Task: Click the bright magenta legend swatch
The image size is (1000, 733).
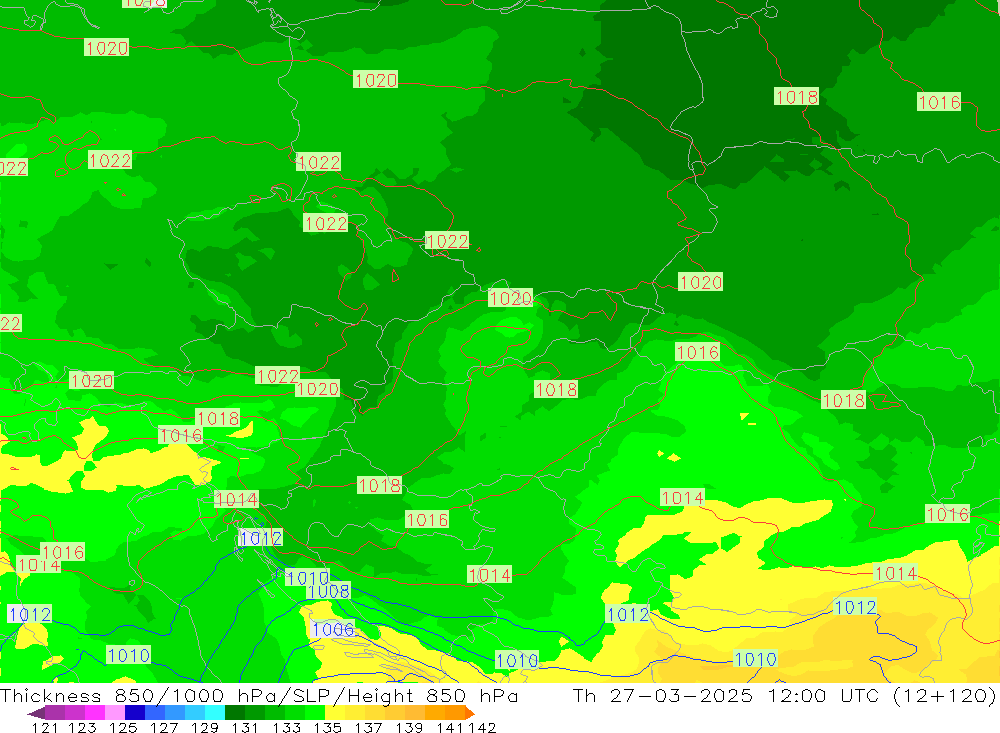Action: point(94,713)
